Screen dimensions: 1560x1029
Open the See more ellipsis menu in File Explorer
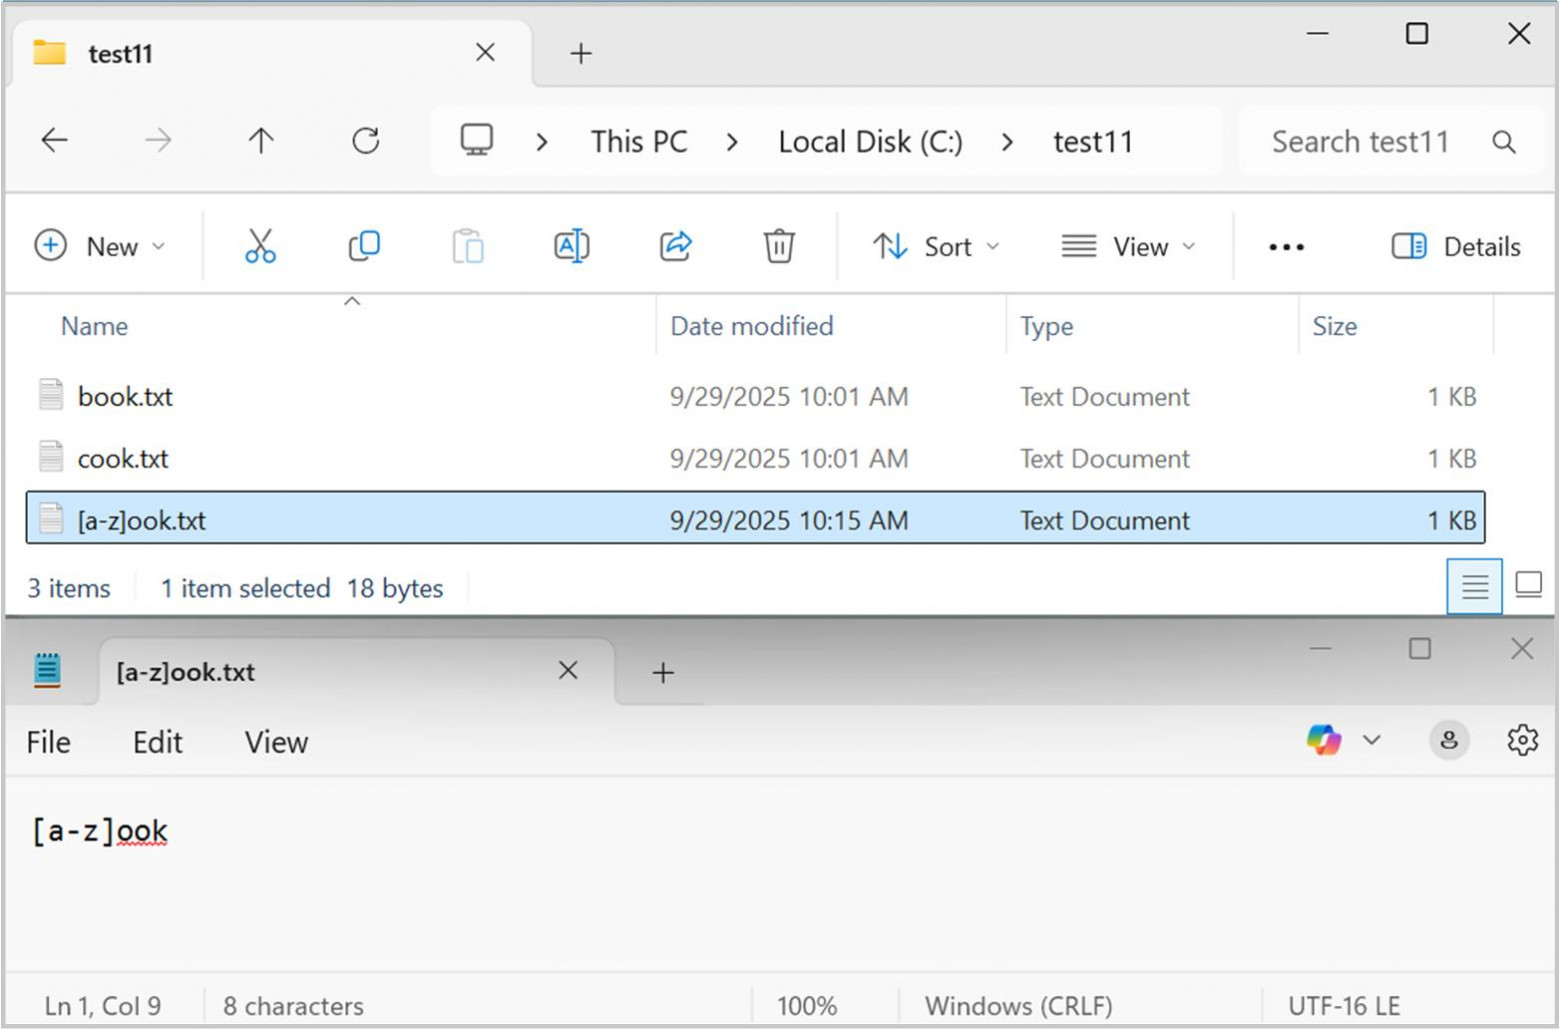(1286, 247)
